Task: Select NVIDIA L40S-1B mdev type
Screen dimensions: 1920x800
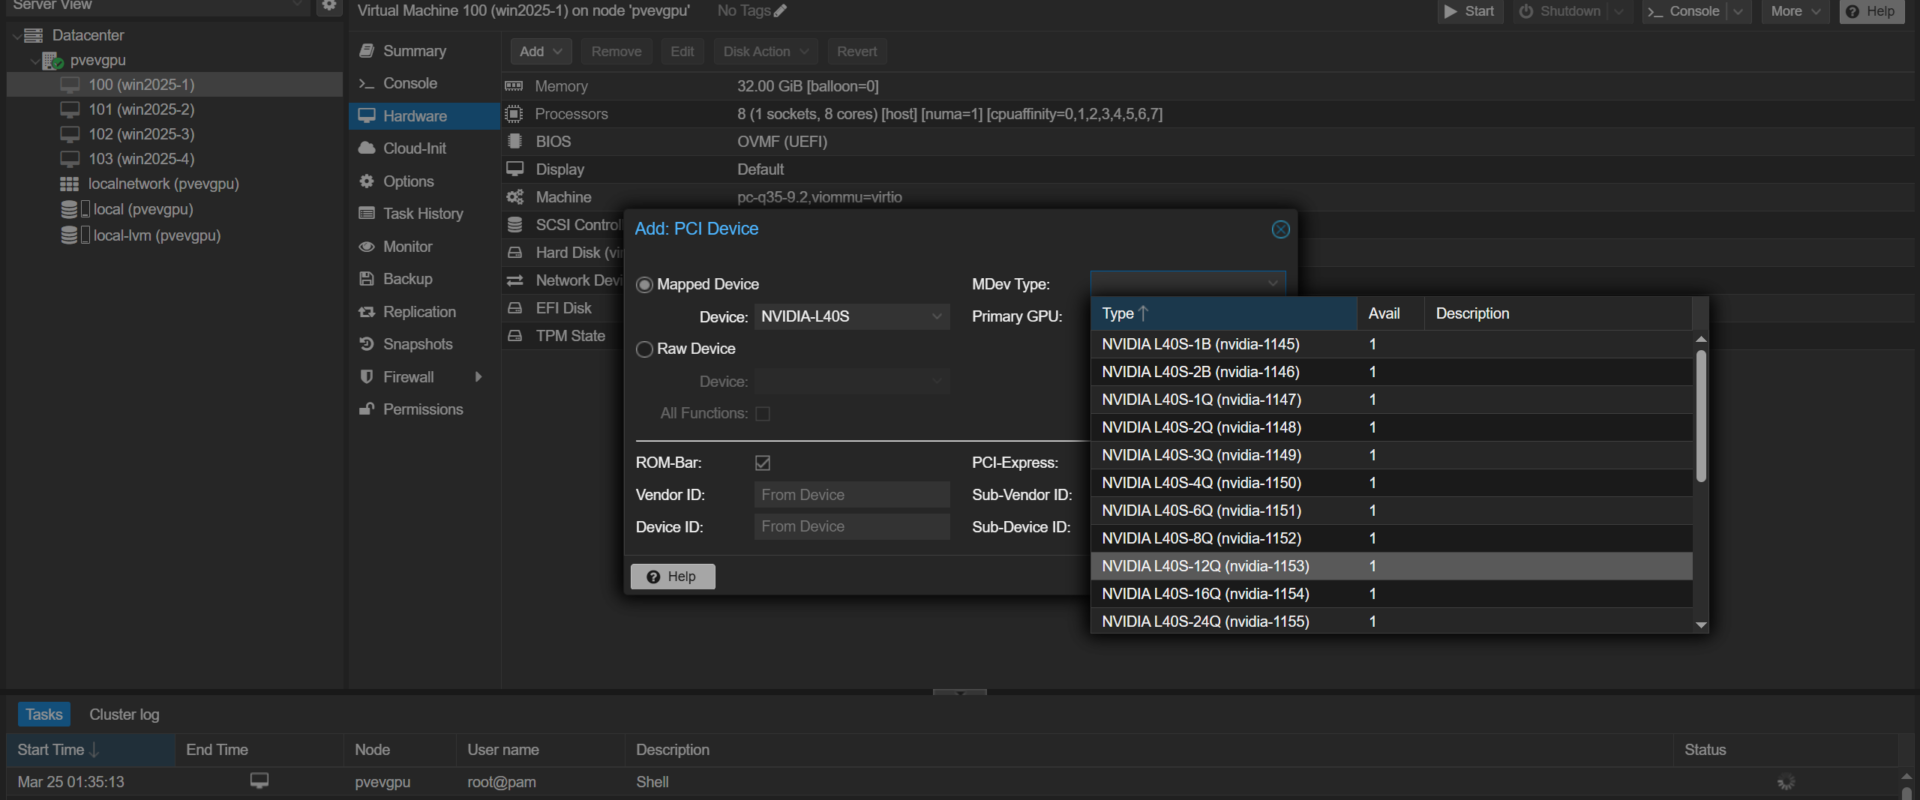Action: tap(1391, 344)
